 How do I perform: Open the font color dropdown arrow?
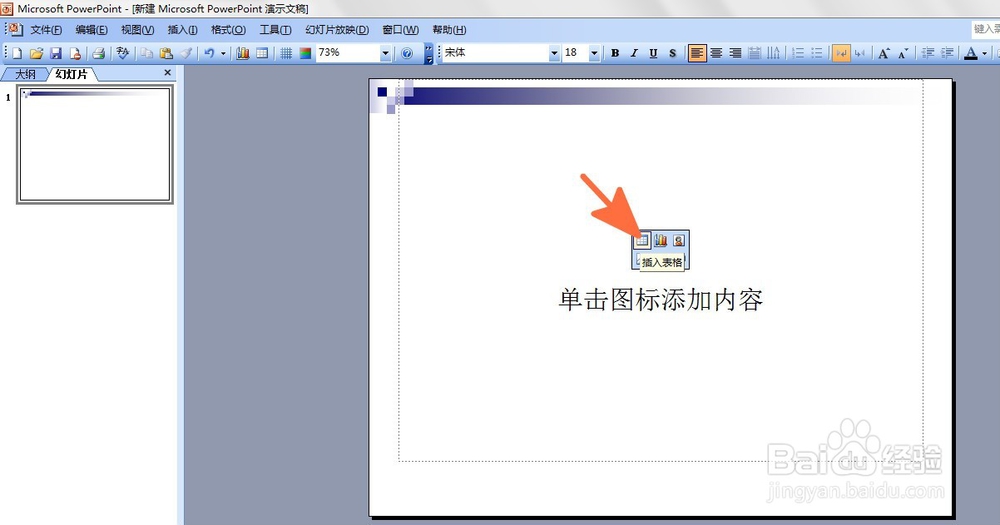pyautogui.click(x=984, y=53)
